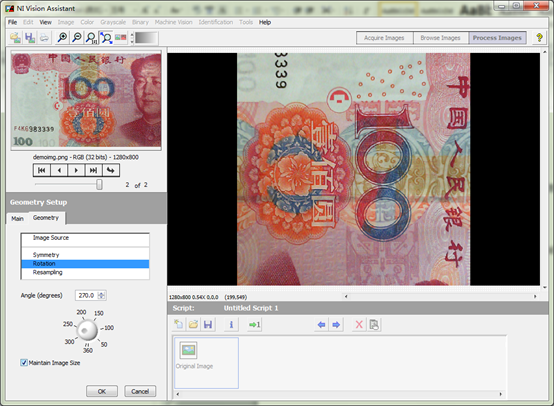Toggle the Maintain Image Size checkbox
Image resolution: width=554 pixels, height=406 pixels.
click(x=24, y=363)
